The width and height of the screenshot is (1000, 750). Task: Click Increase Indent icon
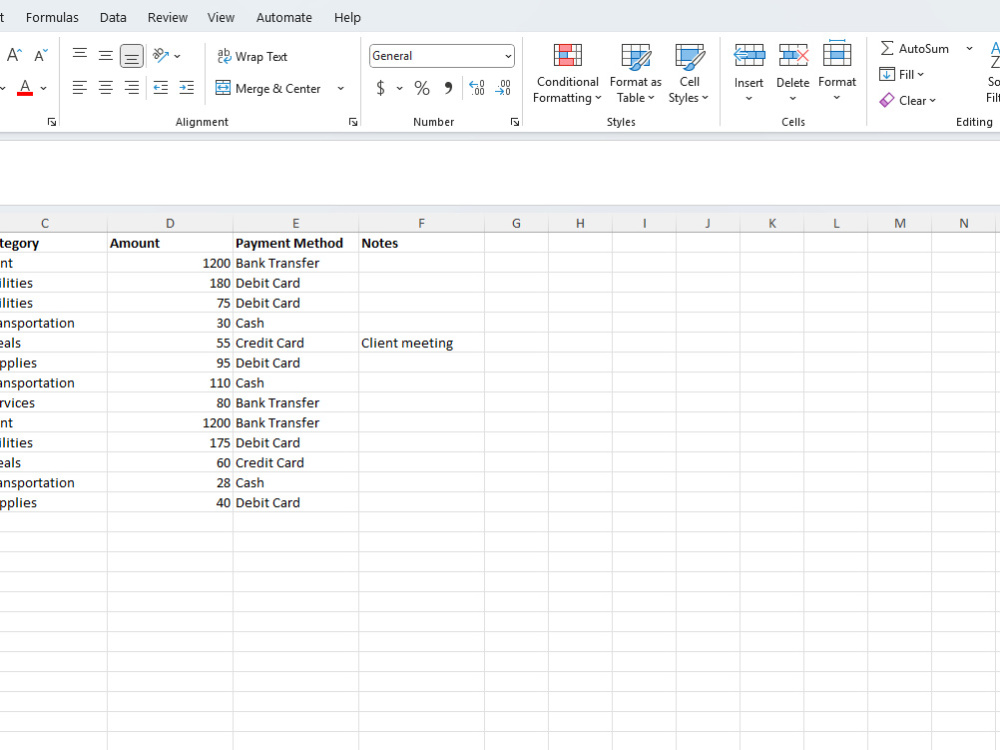click(x=186, y=88)
